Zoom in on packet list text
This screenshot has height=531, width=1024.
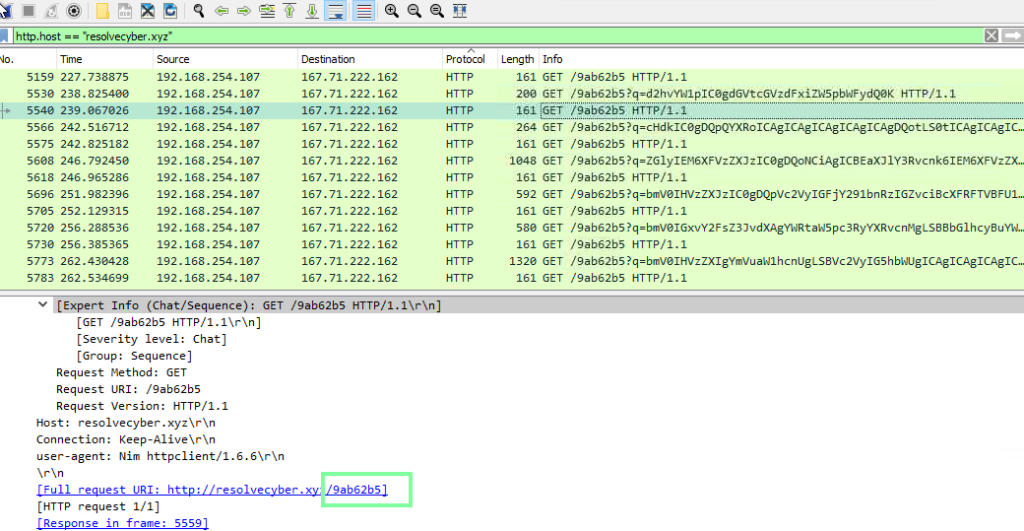391,11
